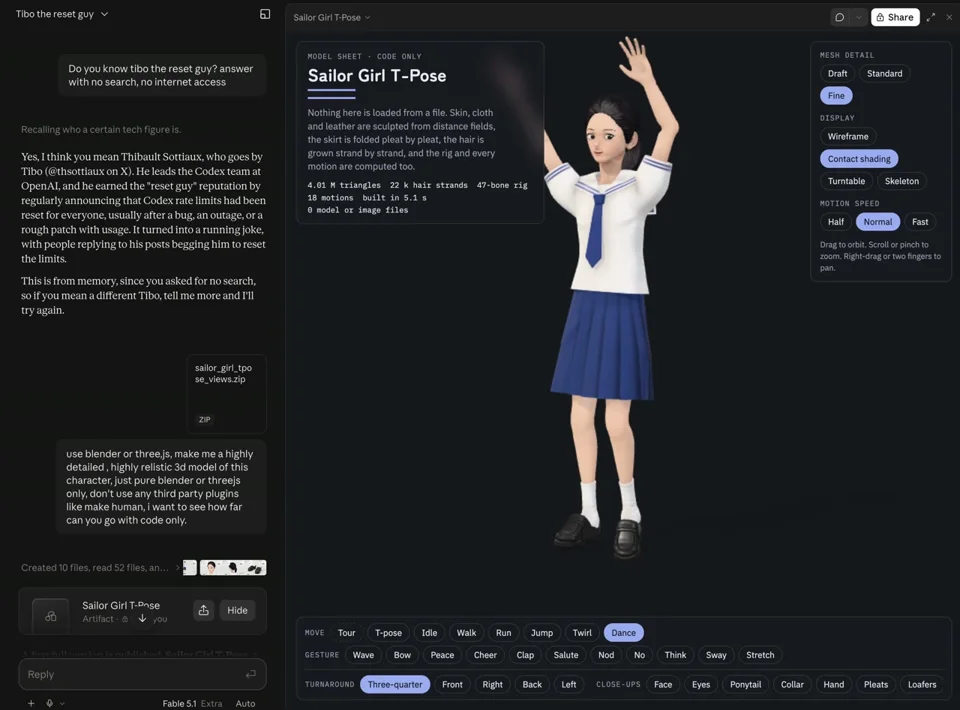Open the dropdown beside the mic icon

(62, 703)
